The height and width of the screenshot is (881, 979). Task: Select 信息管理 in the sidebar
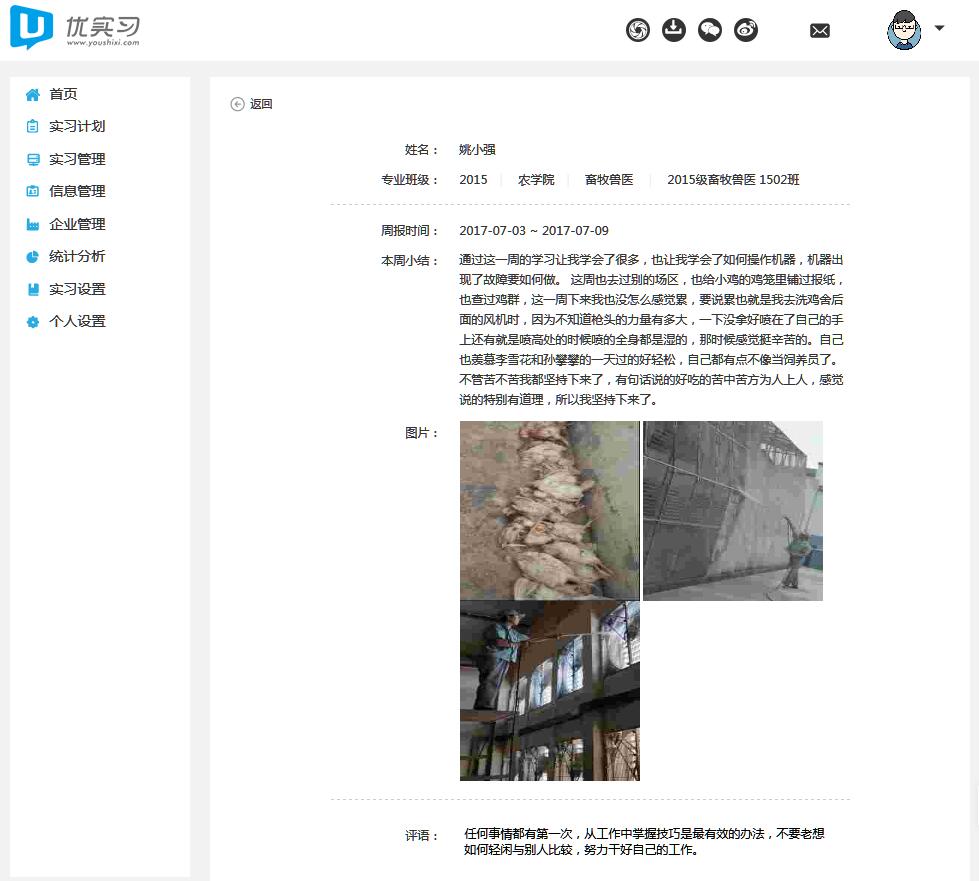[x=77, y=191]
